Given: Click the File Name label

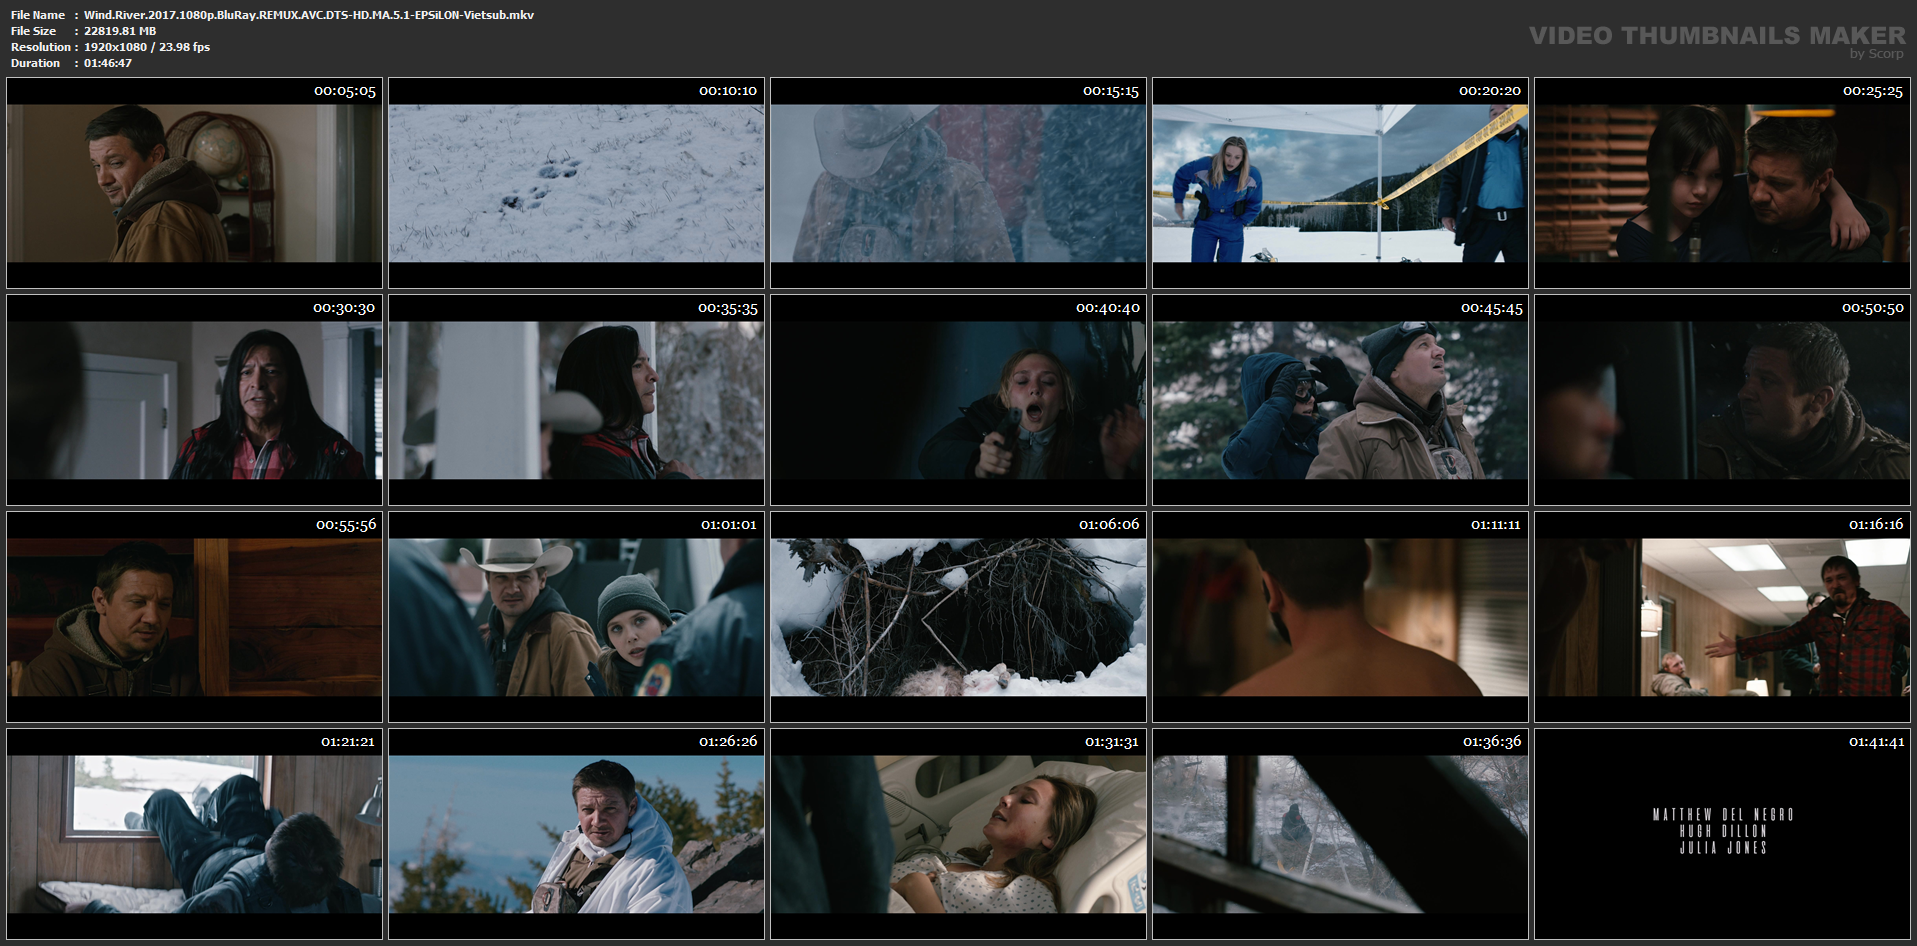Looking at the screenshot, I should click(38, 15).
